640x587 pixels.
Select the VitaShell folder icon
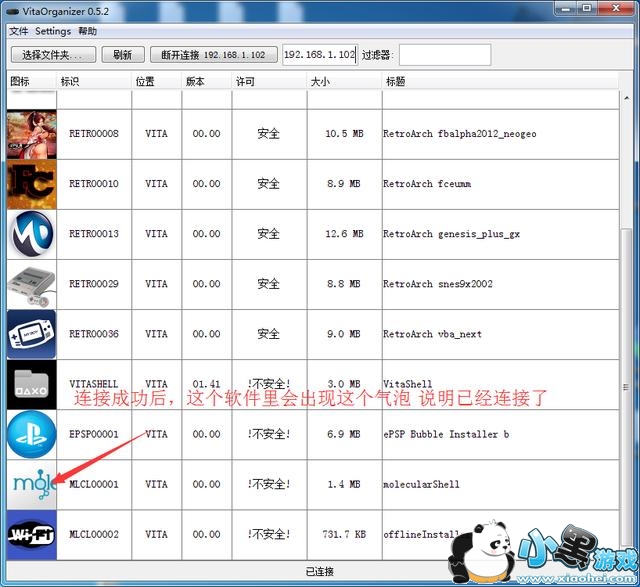(32, 385)
